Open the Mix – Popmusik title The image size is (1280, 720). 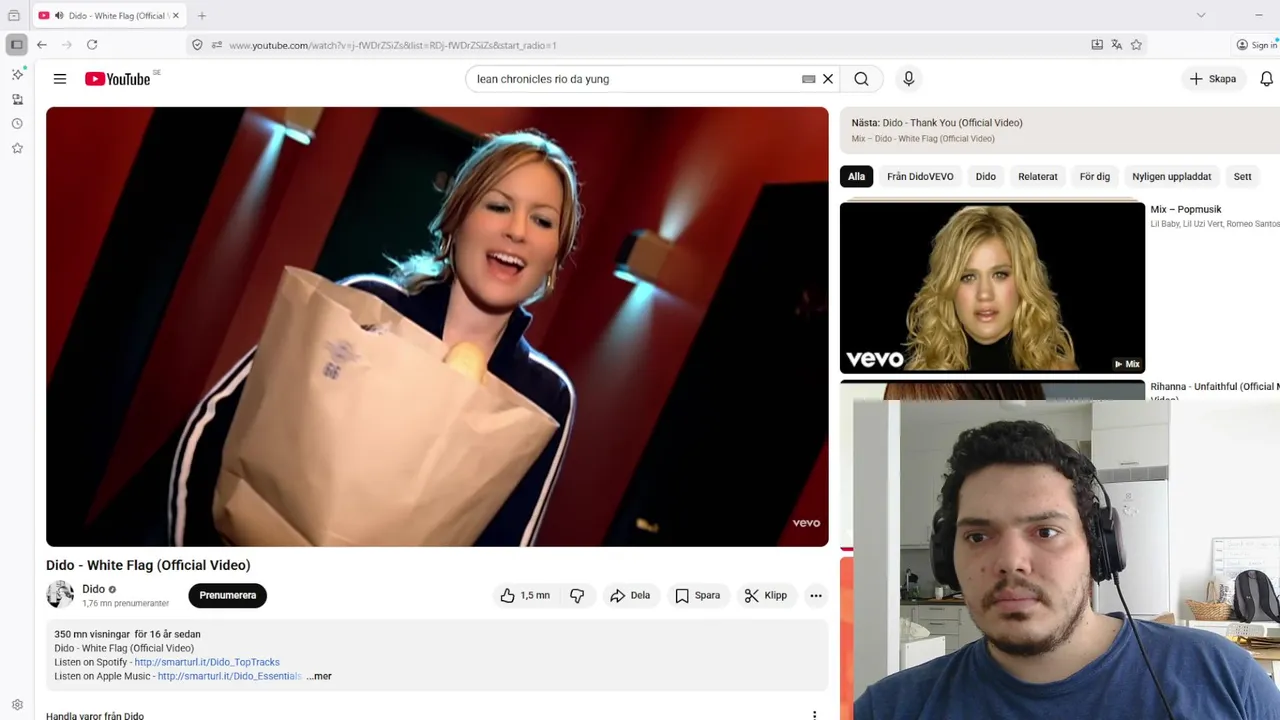coord(1186,209)
